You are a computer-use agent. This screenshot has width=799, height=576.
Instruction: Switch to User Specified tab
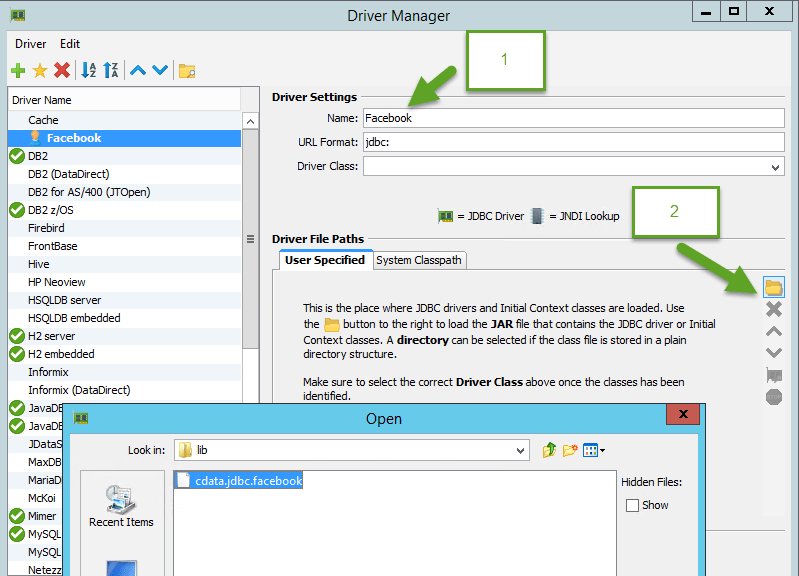(325, 260)
